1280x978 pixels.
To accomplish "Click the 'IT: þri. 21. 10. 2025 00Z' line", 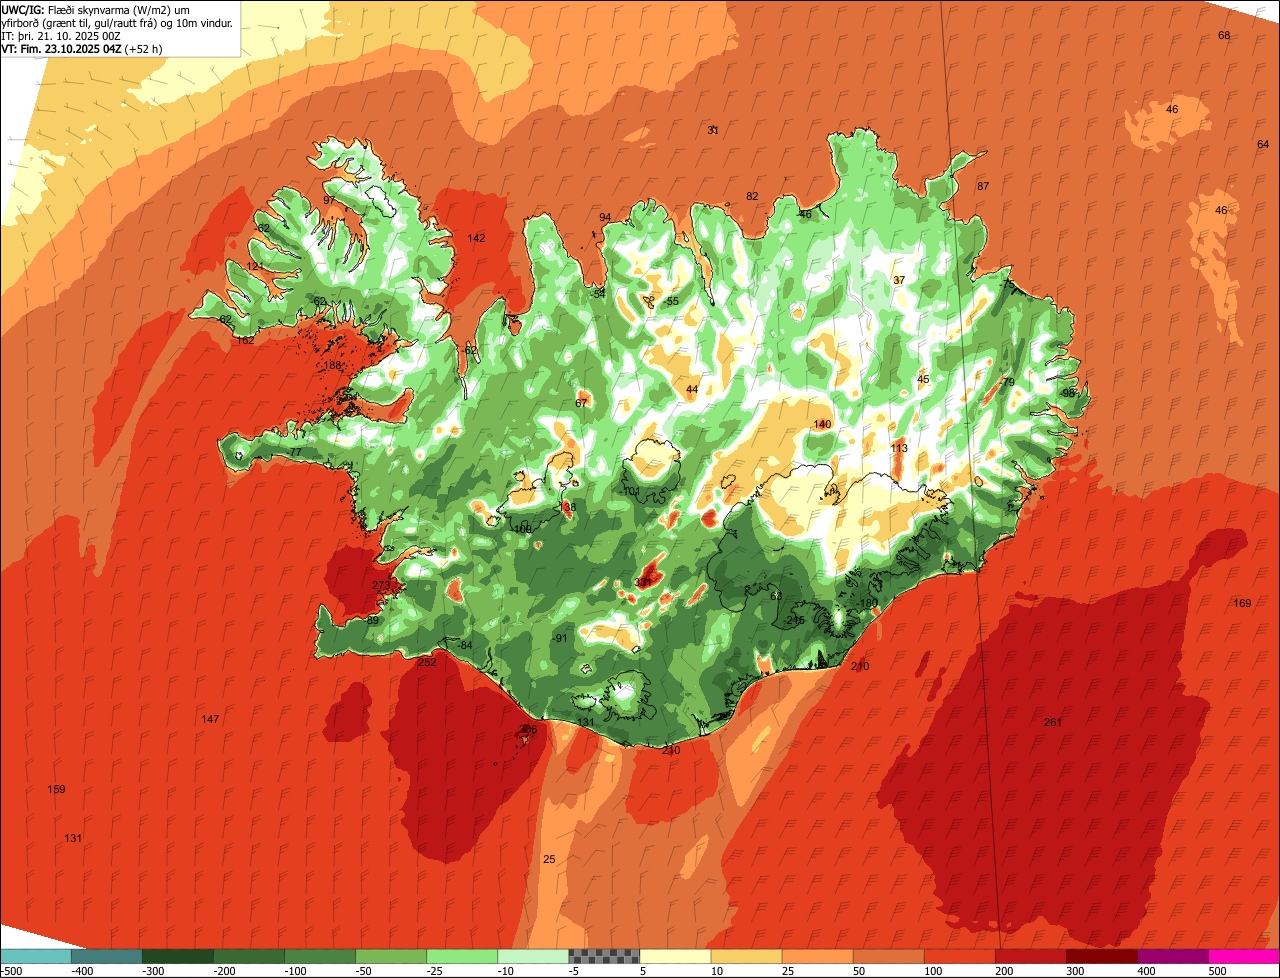I will click(x=61, y=36).
